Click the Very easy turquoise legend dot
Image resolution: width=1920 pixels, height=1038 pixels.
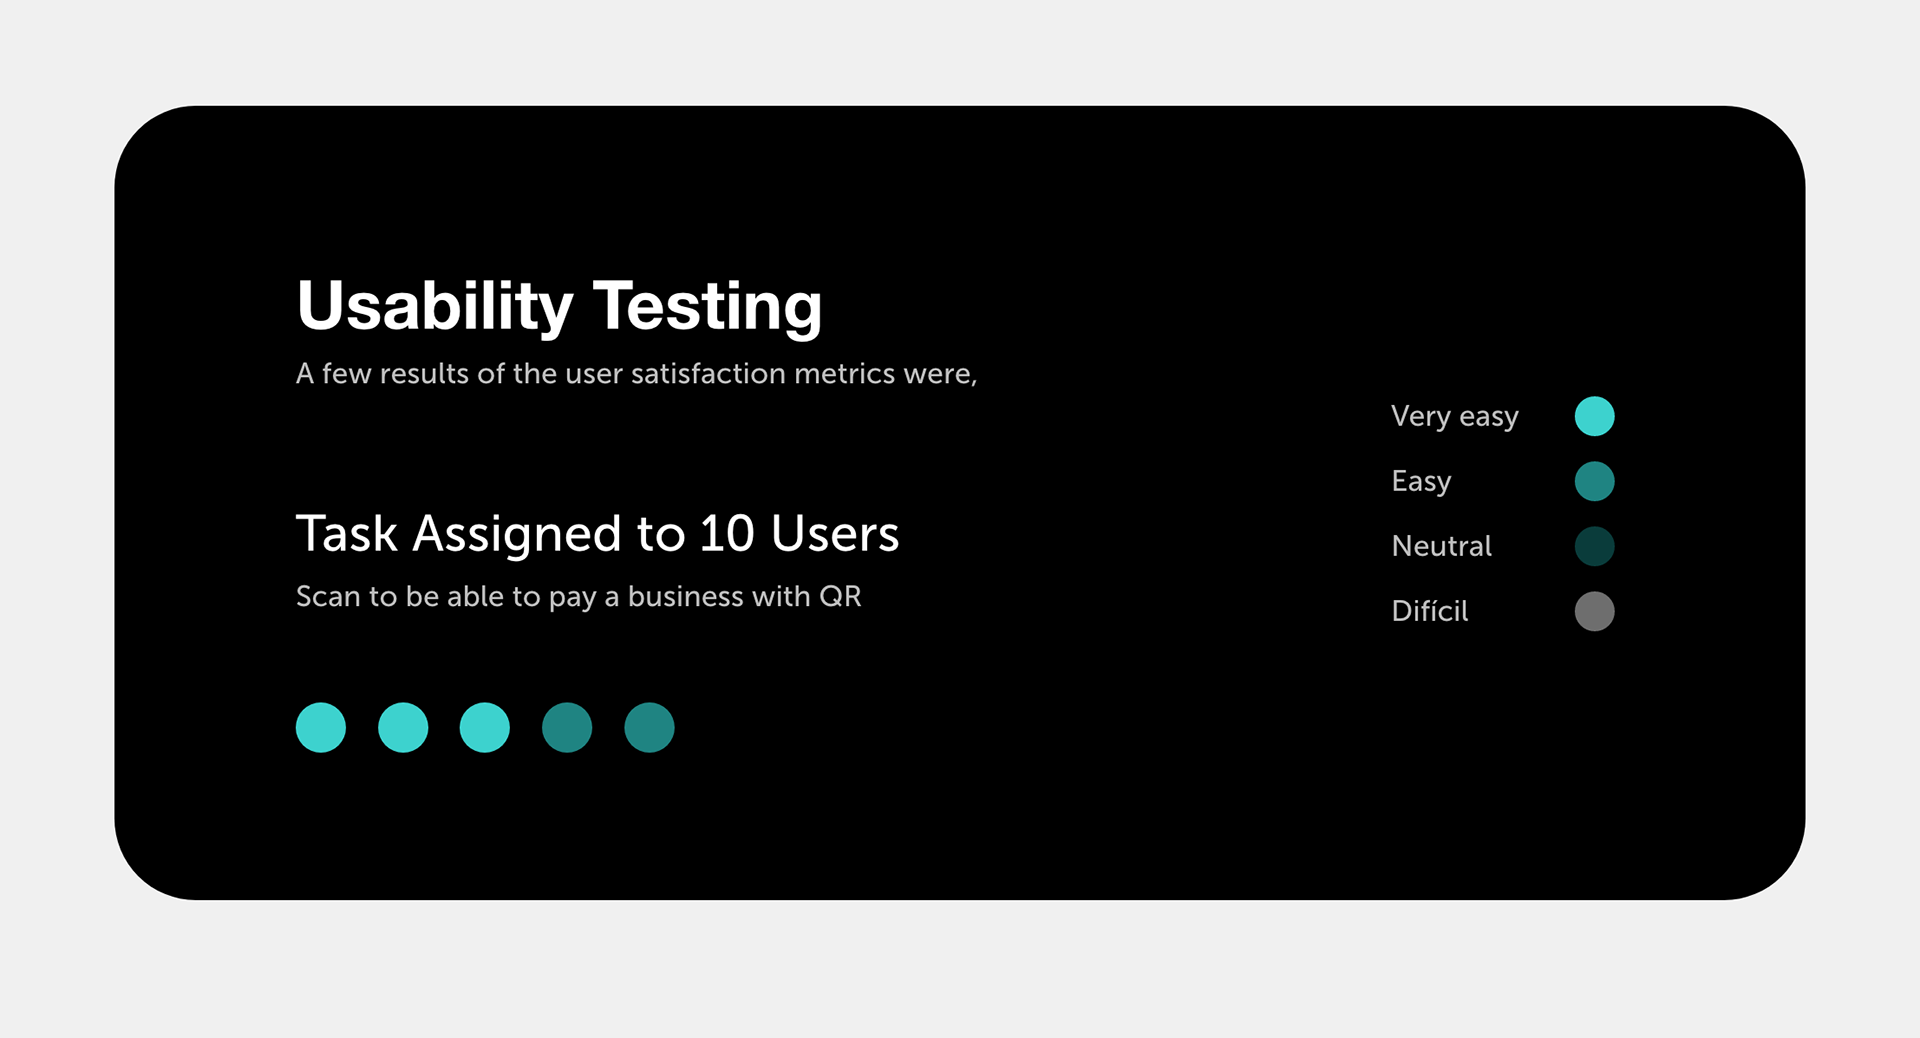(1594, 416)
